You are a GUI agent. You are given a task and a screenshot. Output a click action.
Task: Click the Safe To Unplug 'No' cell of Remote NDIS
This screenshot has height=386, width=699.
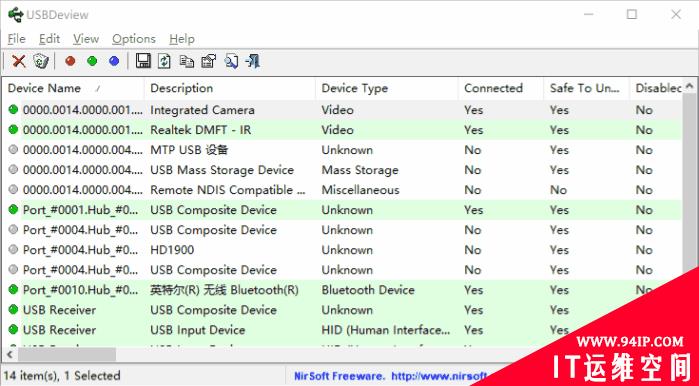point(558,190)
